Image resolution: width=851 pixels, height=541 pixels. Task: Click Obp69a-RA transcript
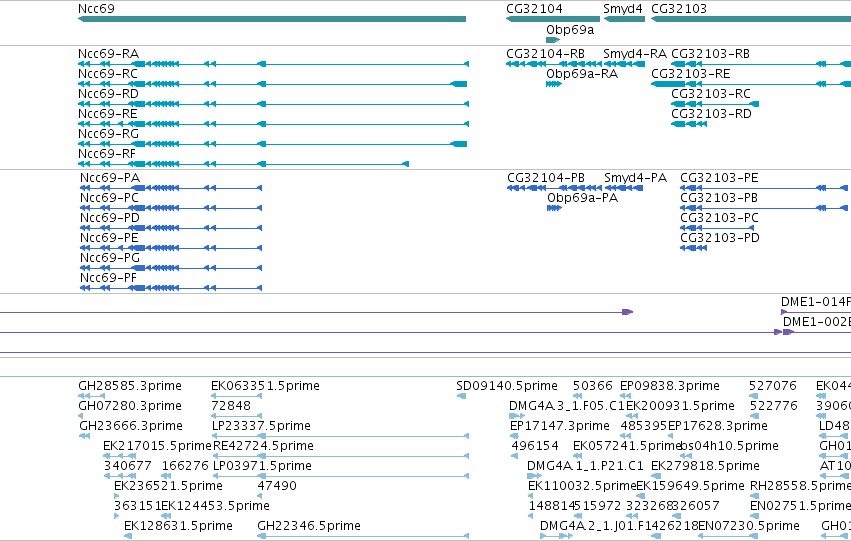point(554,84)
